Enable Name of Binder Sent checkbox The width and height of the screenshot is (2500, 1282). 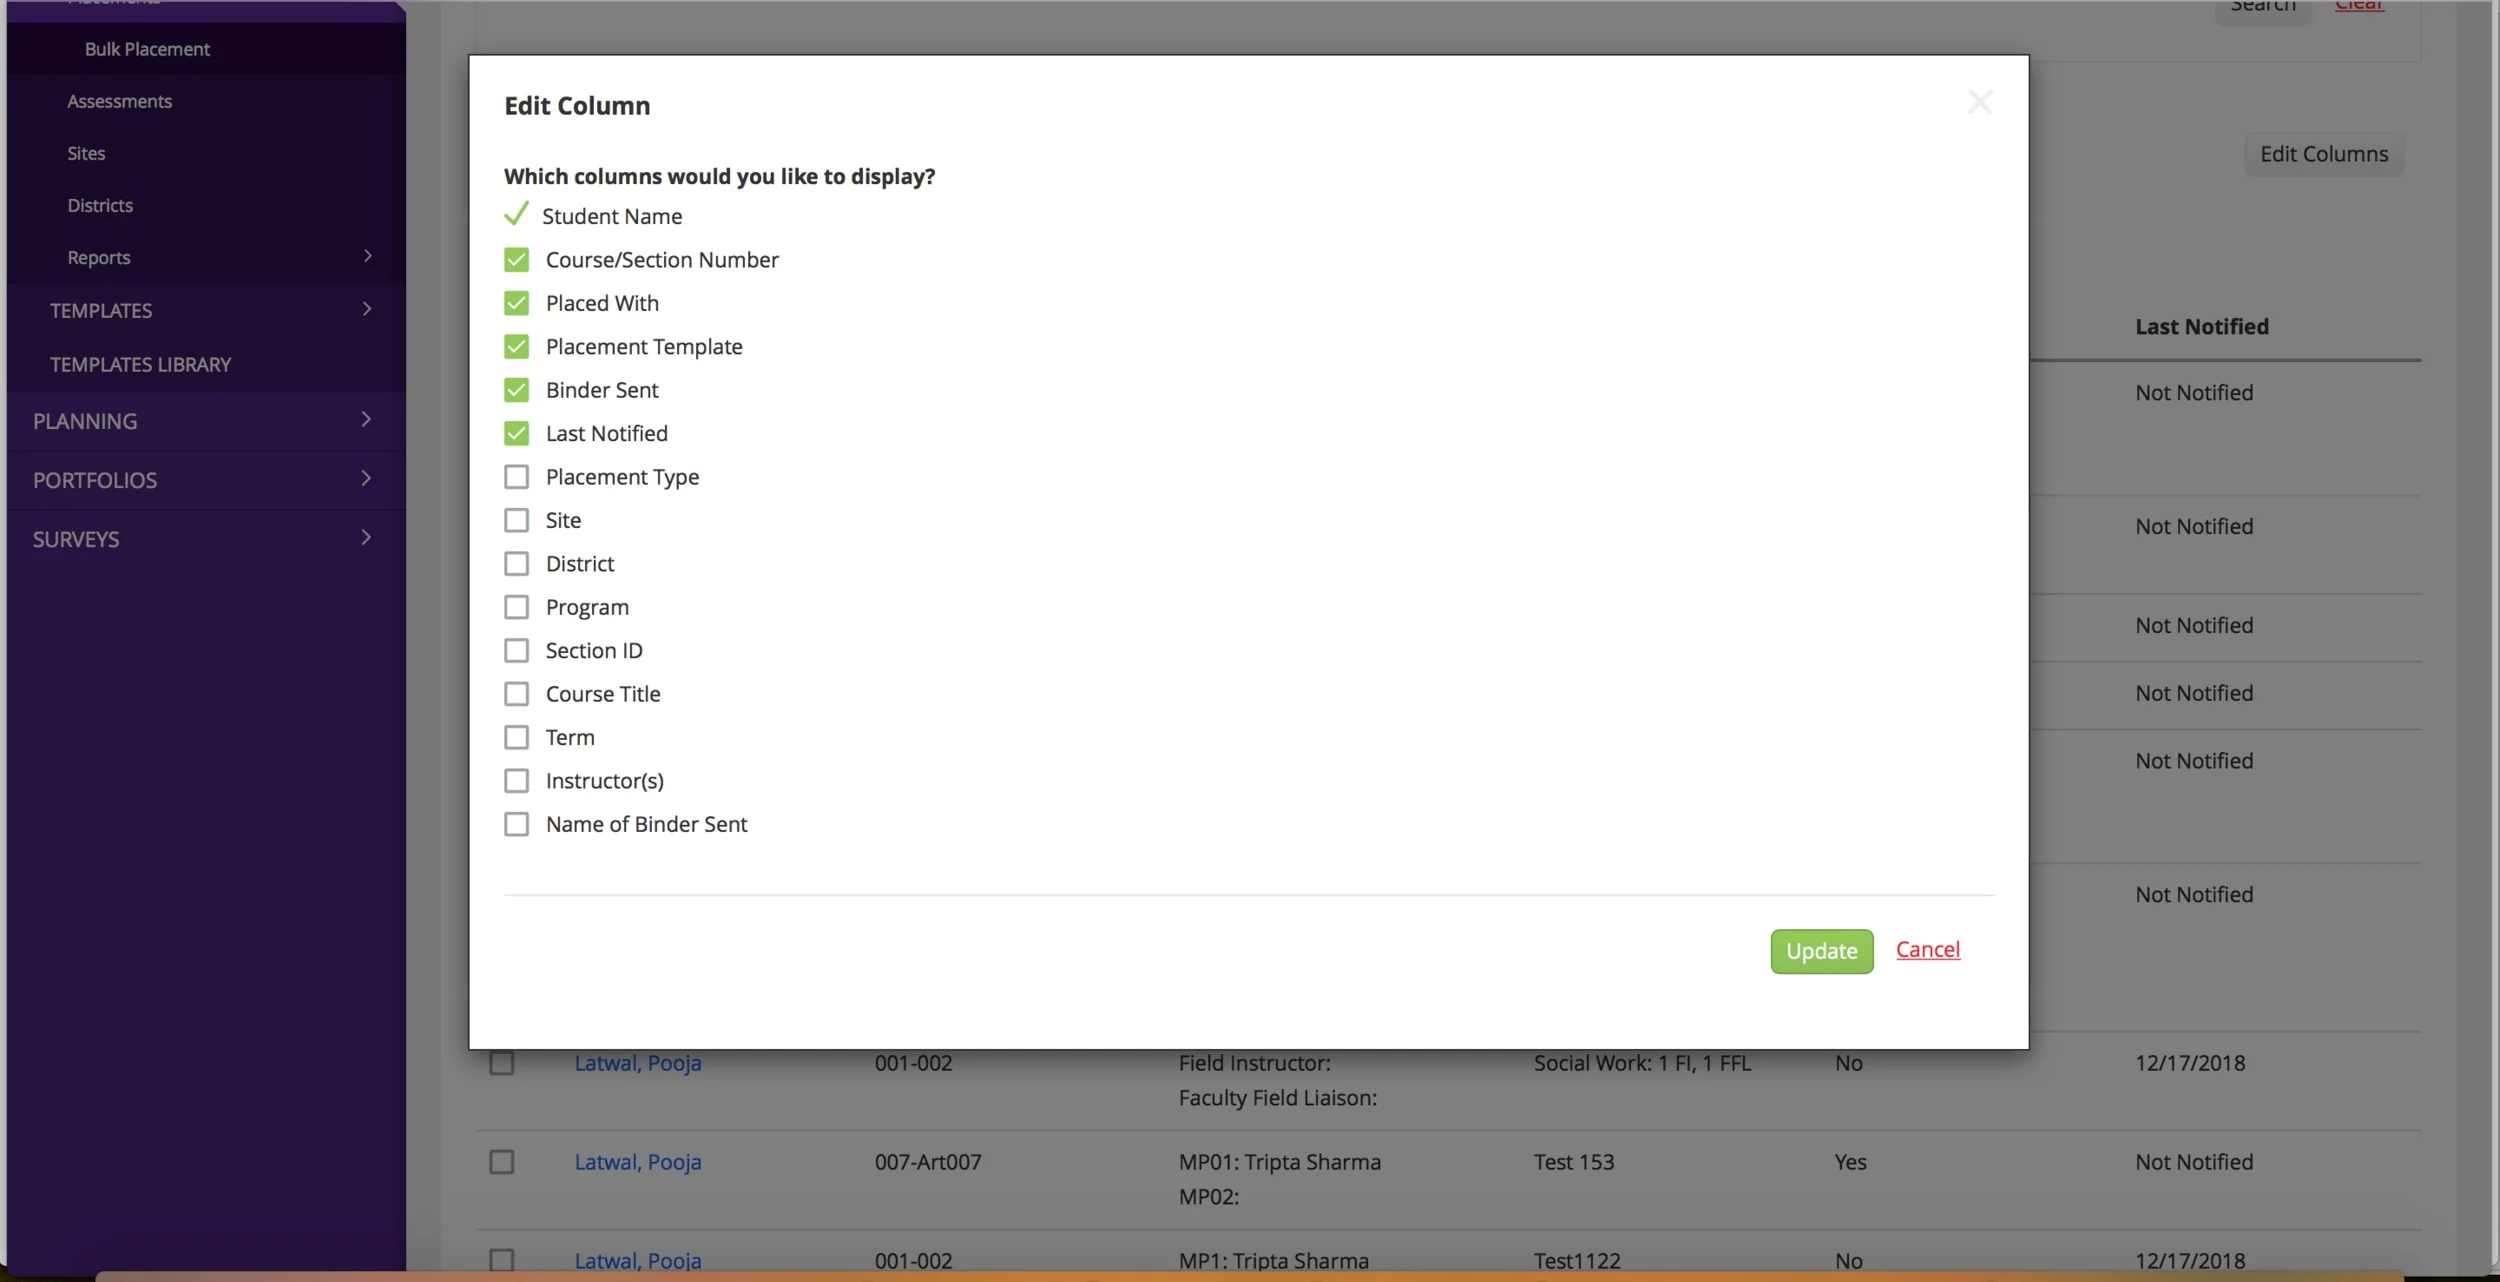tap(516, 824)
